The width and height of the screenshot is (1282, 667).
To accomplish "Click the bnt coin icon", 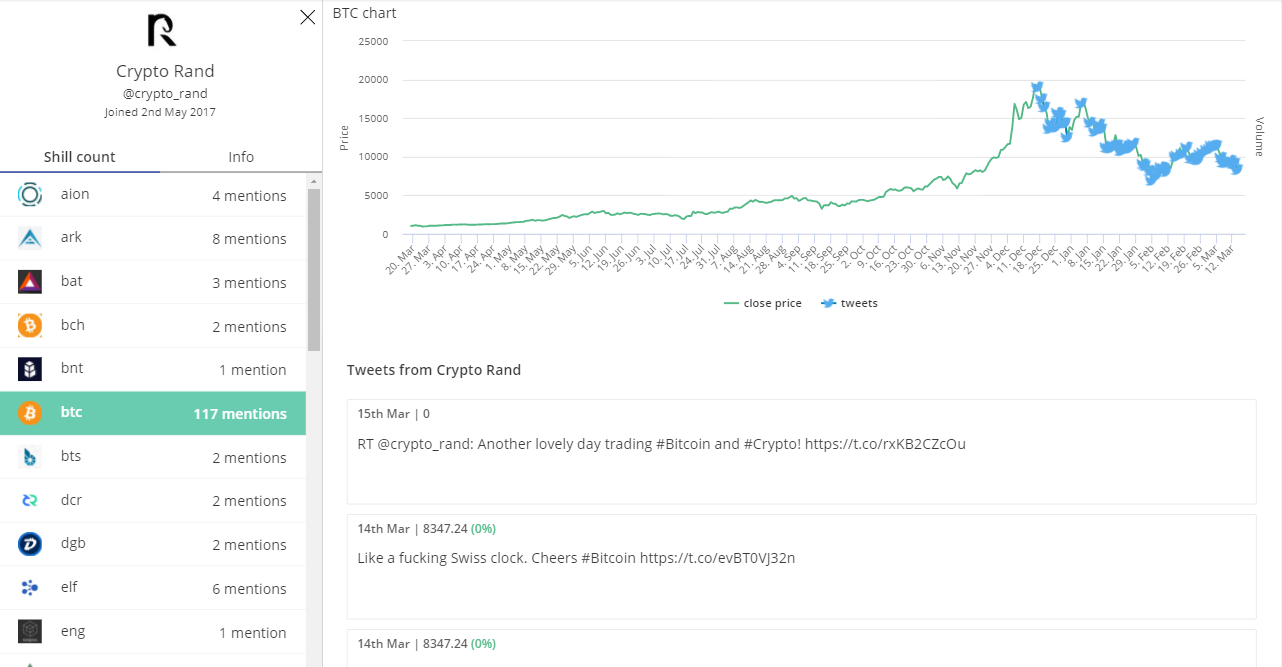I will 30,369.
